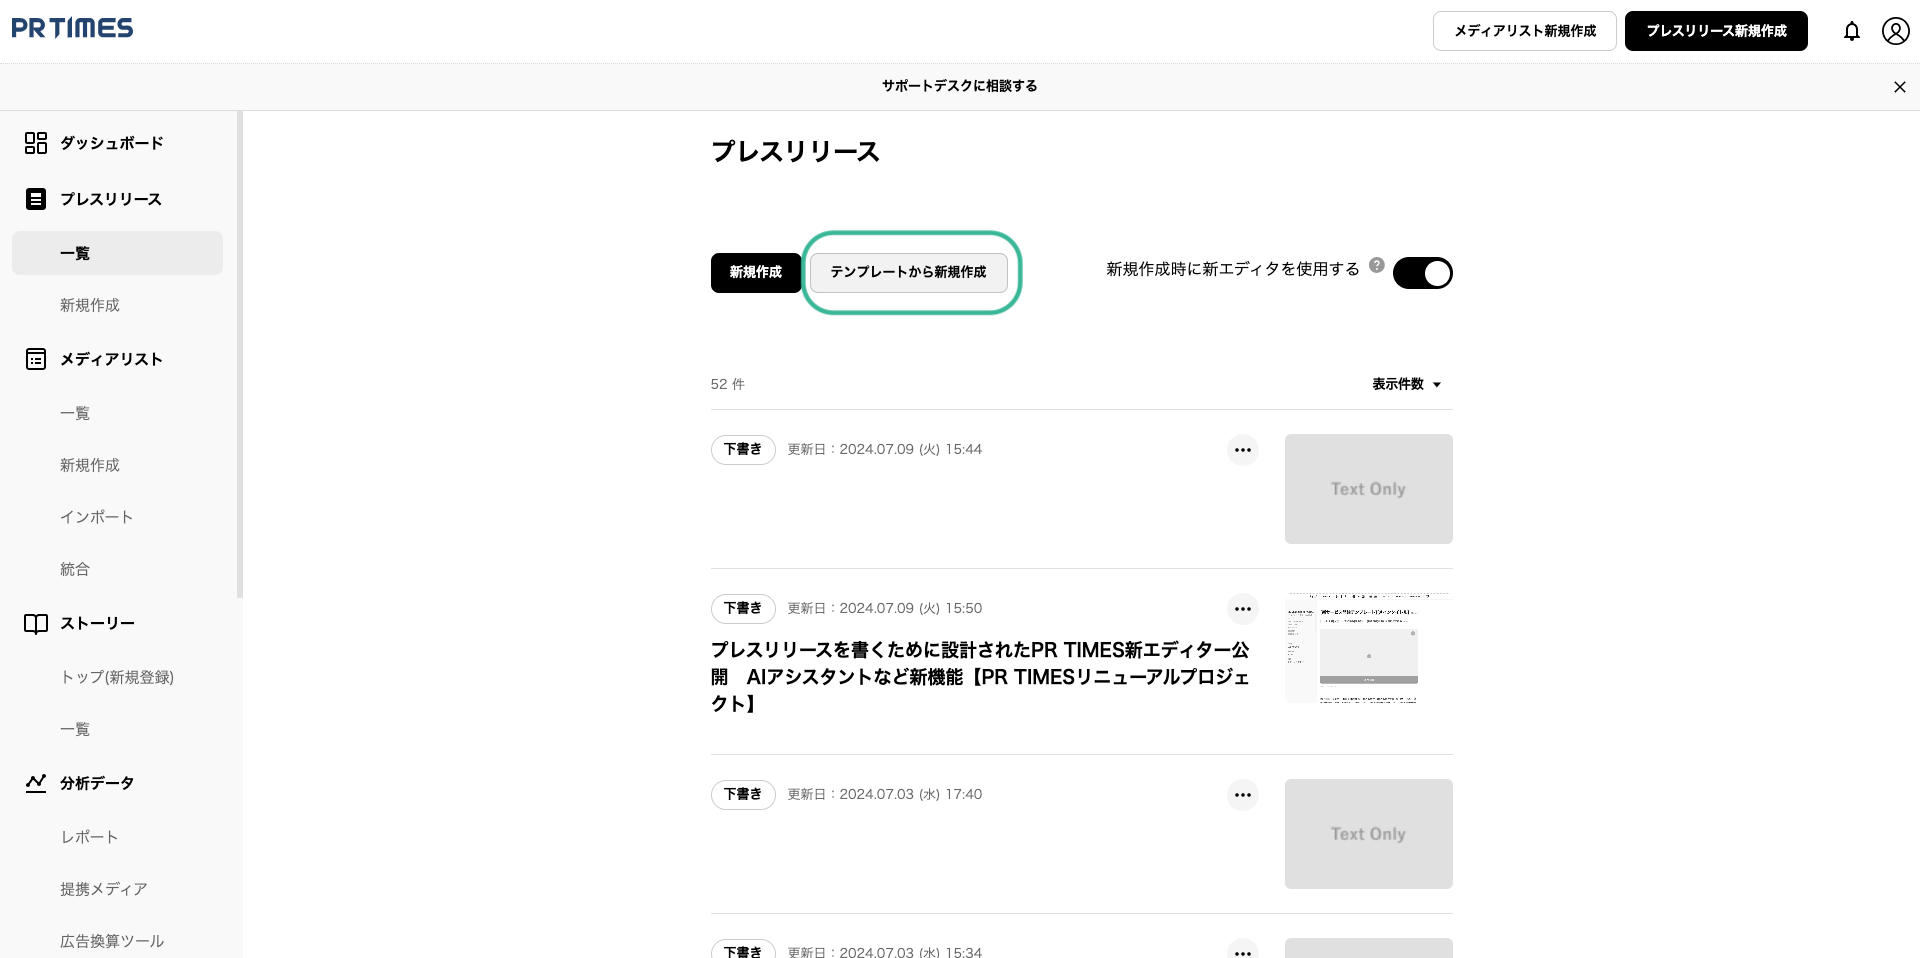Click the PR TIMES logo
The height and width of the screenshot is (958, 1920).
tap(72, 28)
